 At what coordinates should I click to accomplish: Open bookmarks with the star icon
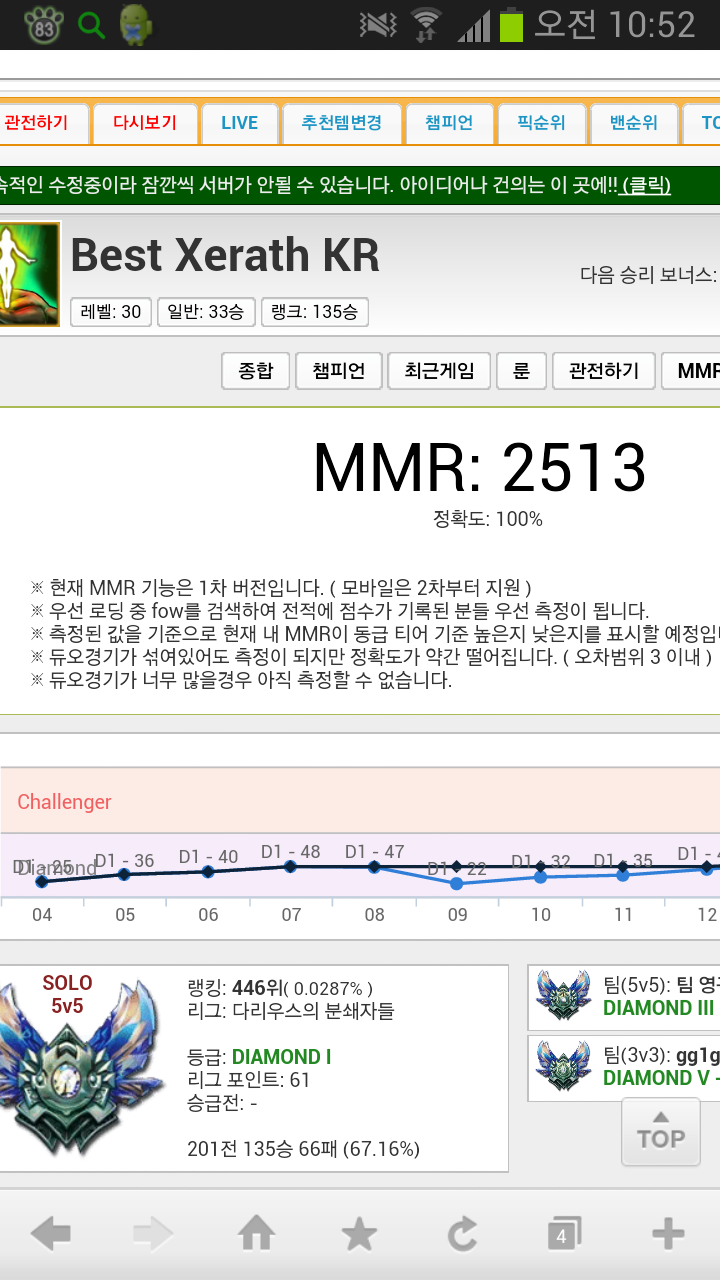coord(359,1235)
